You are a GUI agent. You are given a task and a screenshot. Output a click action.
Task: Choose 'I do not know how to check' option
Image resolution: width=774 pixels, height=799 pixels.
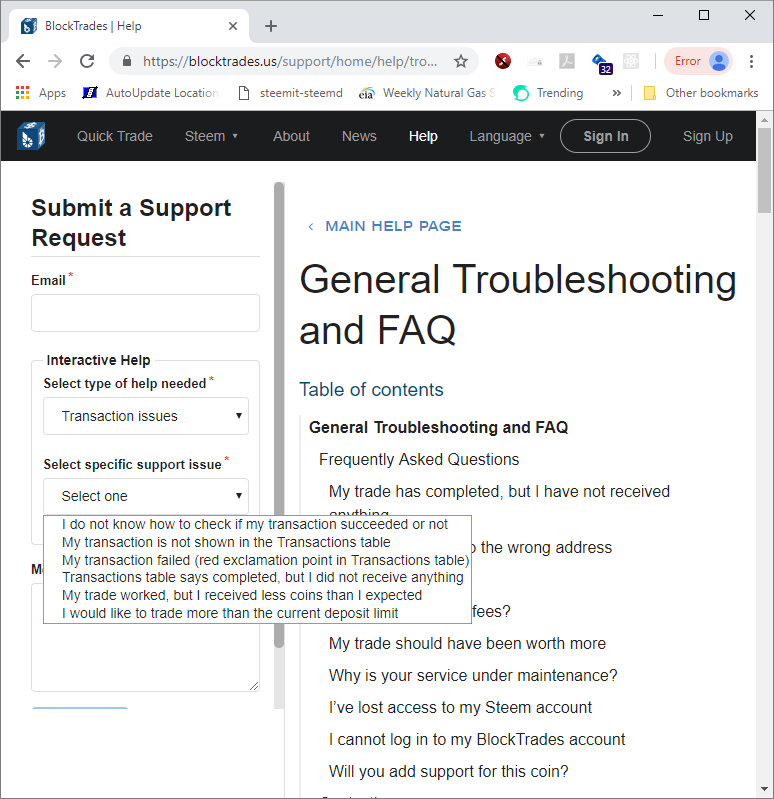[255, 524]
